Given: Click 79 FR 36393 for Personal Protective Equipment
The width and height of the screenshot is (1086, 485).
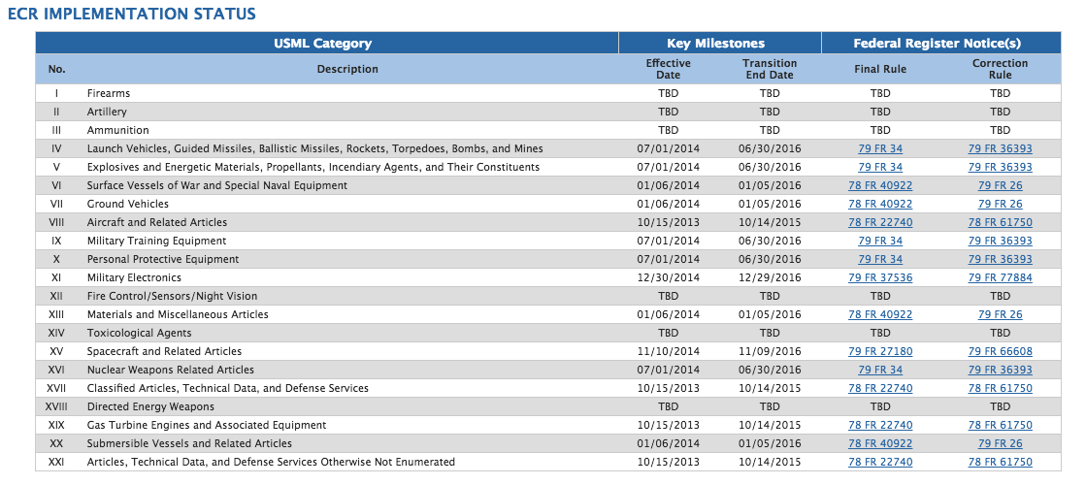Looking at the screenshot, I should (1000, 259).
